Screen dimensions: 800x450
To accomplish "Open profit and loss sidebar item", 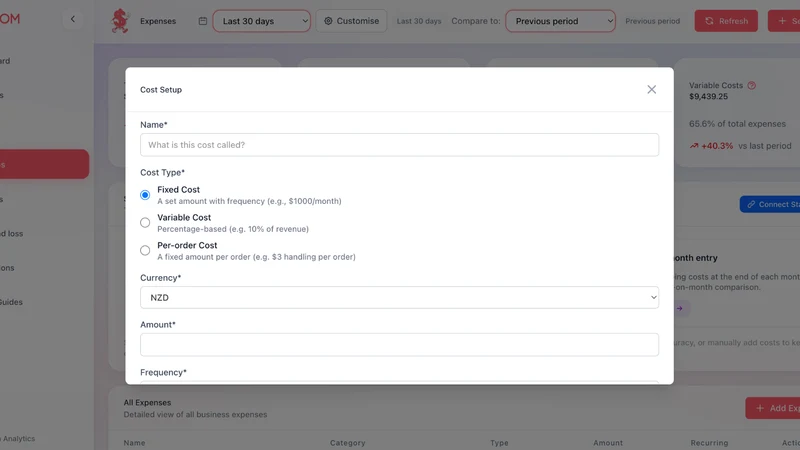I will click(x=11, y=233).
